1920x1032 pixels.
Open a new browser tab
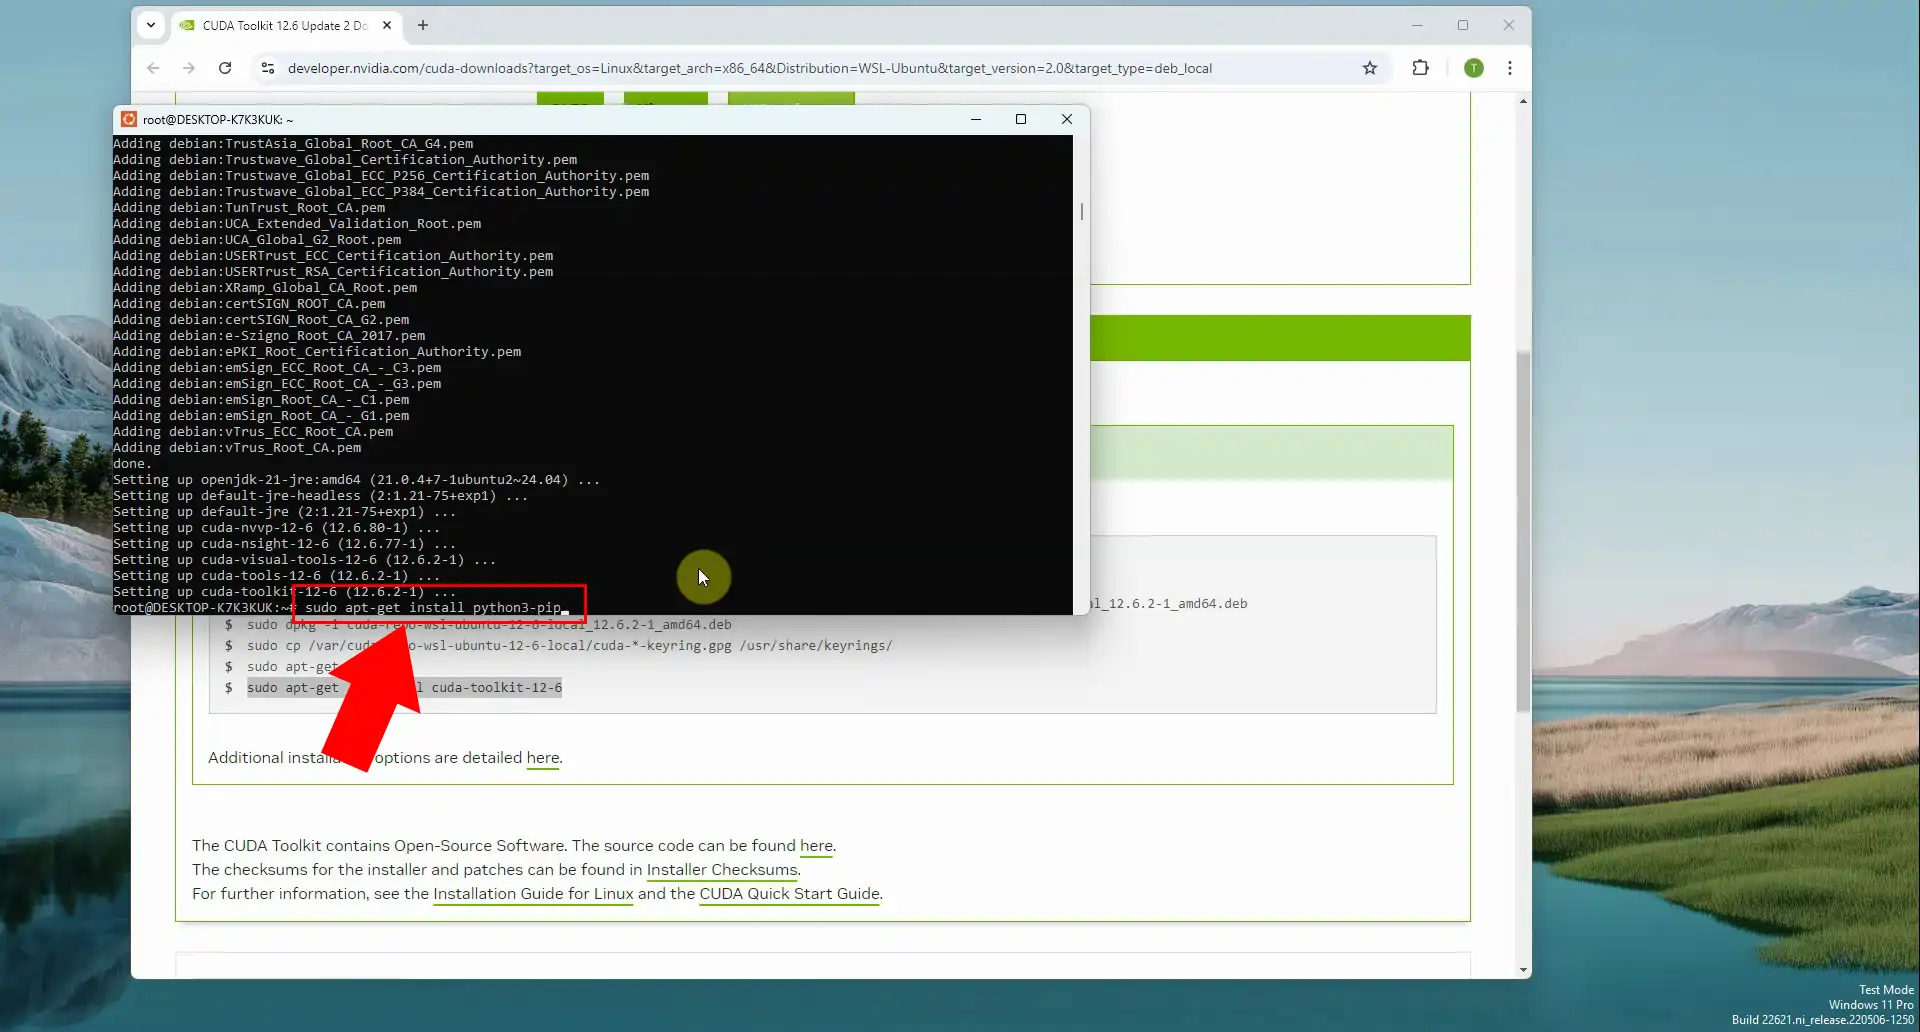423,25
